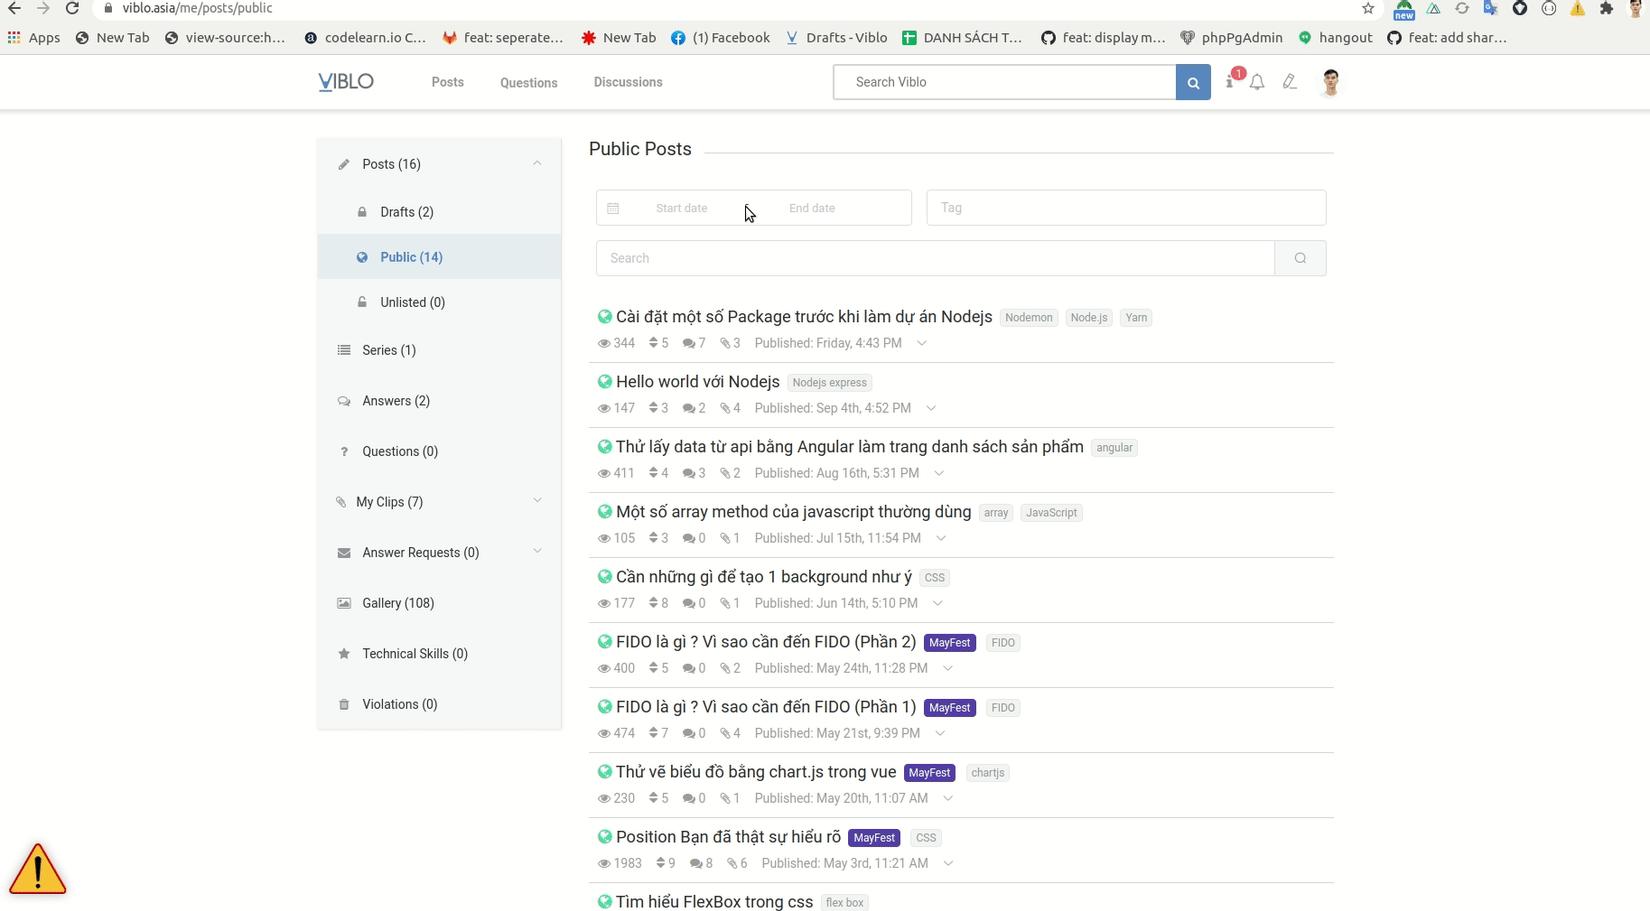This screenshot has width=1650, height=911.
Task: Click the yellow warning triangle icon
Action: (x=38, y=868)
